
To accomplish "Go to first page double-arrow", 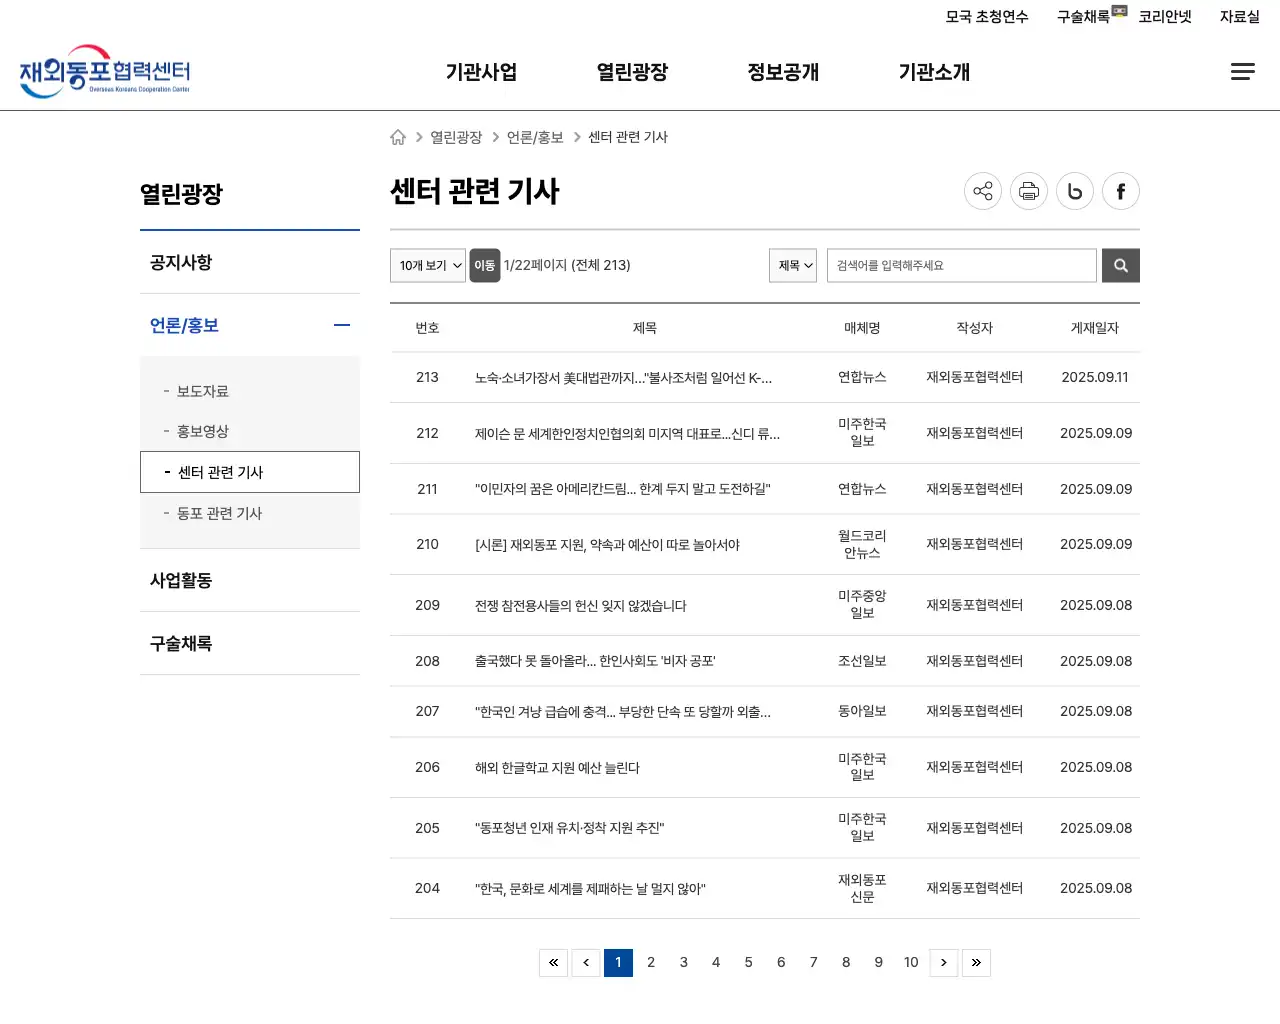I will click(x=553, y=962).
